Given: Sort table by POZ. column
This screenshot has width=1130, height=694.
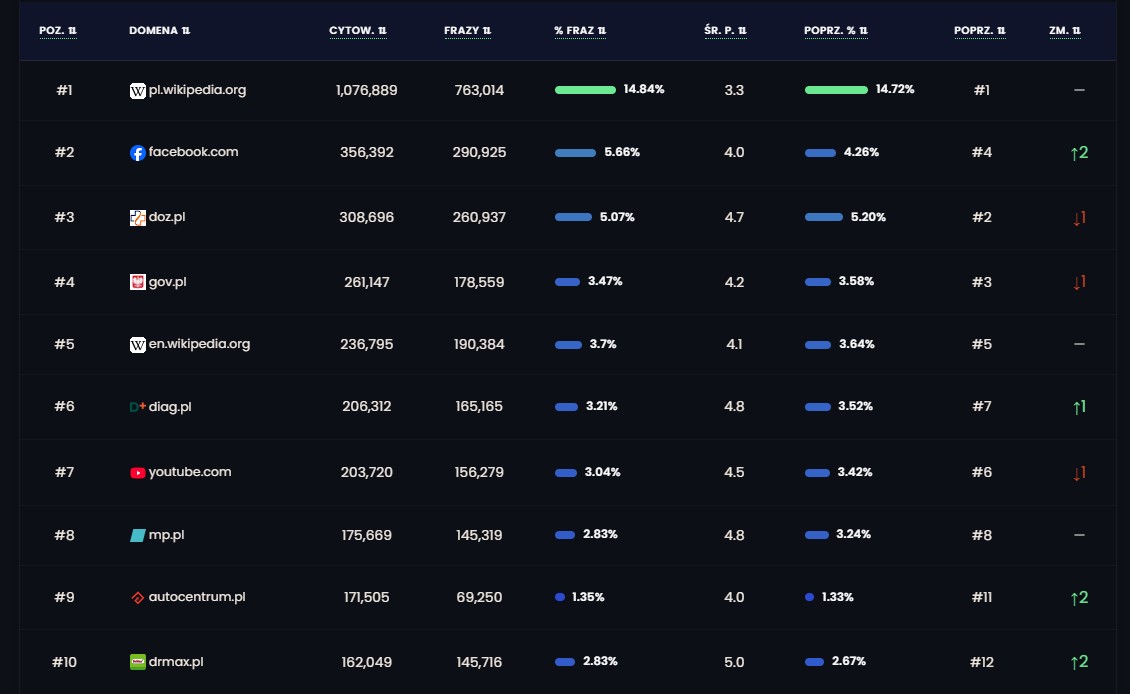Looking at the screenshot, I should (x=58, y=30).
